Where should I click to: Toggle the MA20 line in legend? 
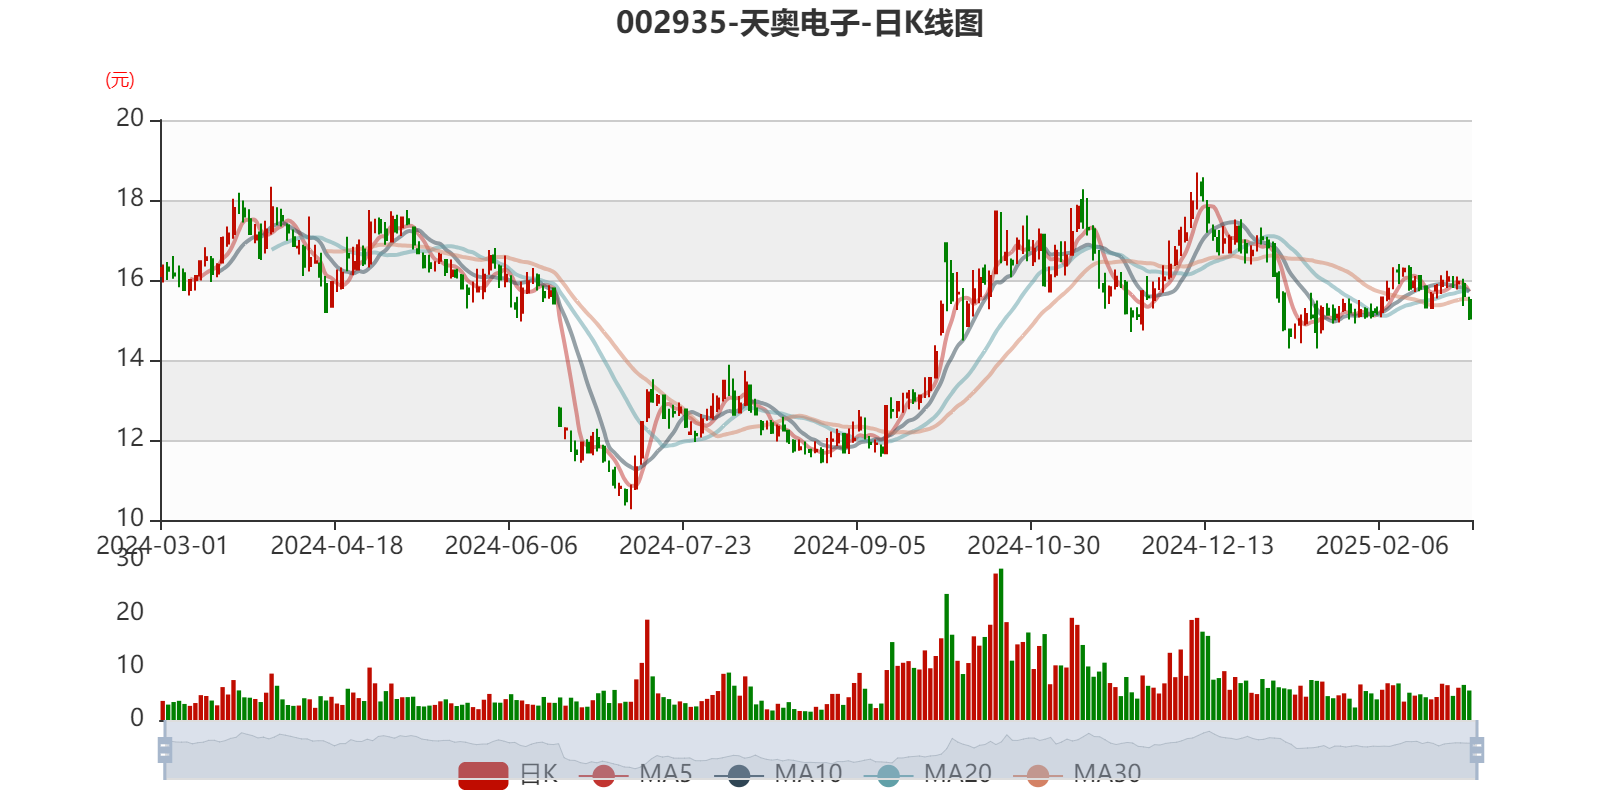pyautogui.click(x=928, y=774)
